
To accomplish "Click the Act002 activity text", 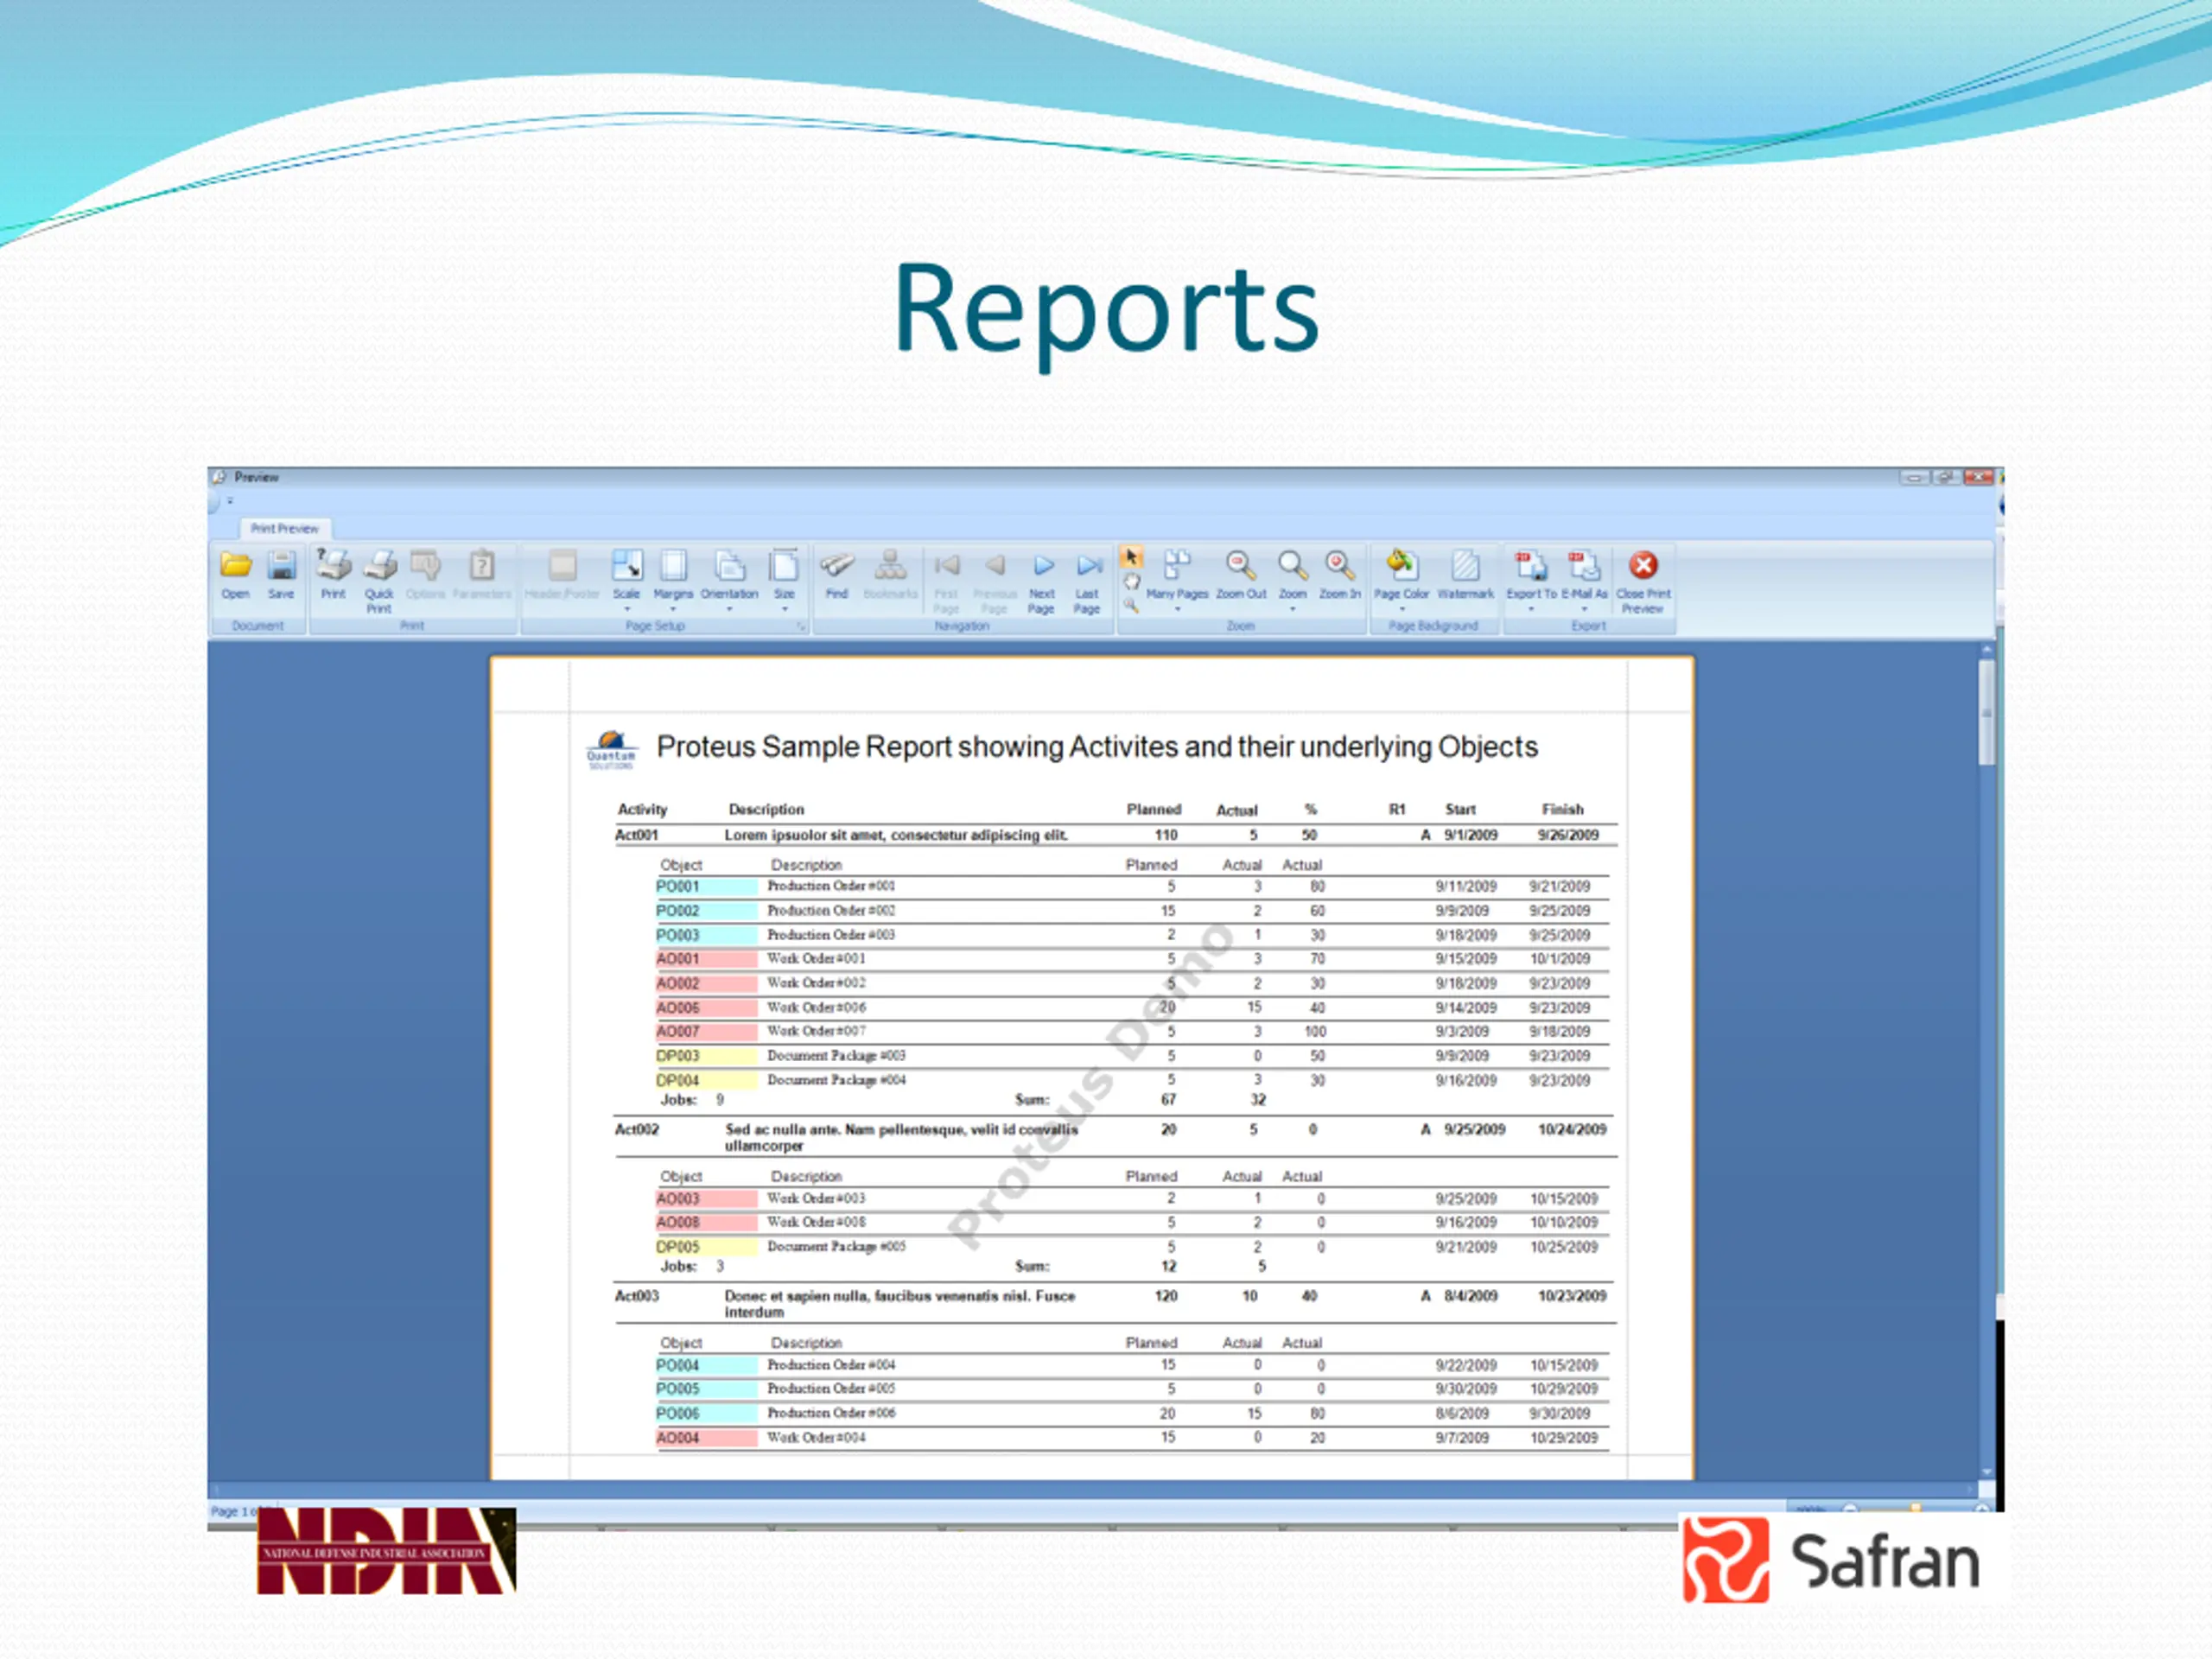I will click(x=636, y=1129).
